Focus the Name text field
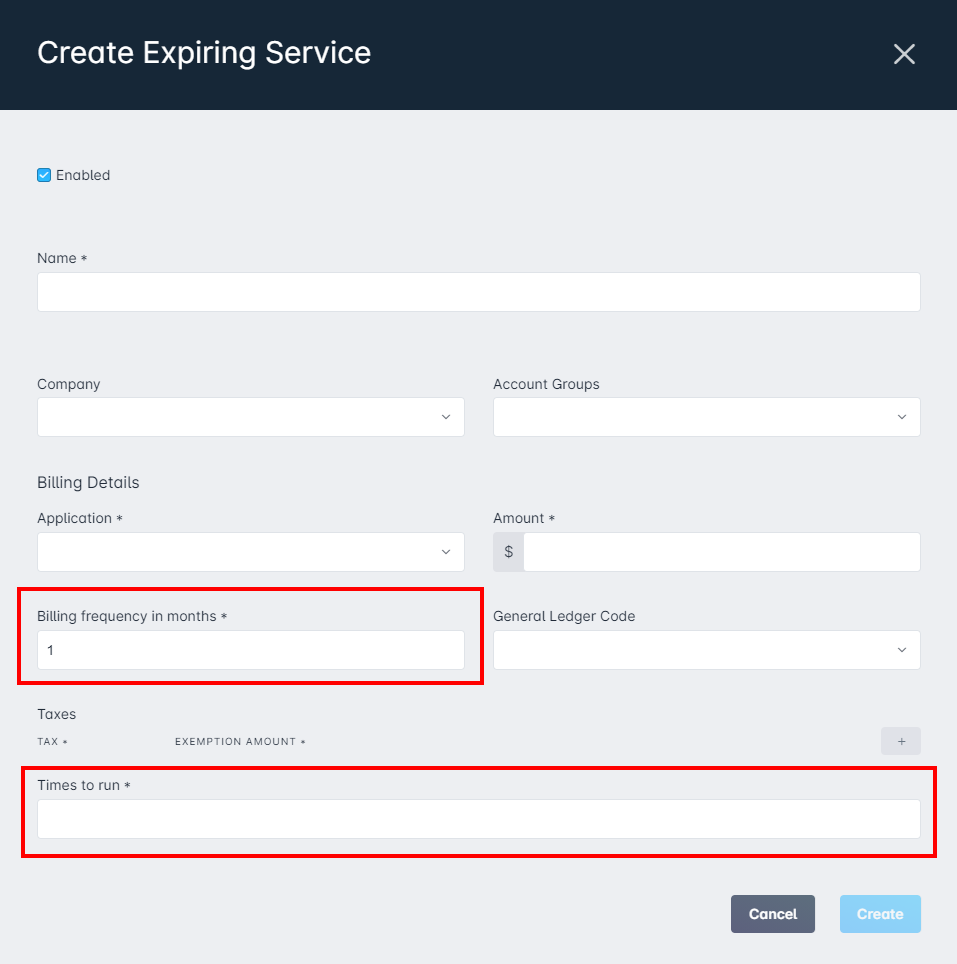 478,292
